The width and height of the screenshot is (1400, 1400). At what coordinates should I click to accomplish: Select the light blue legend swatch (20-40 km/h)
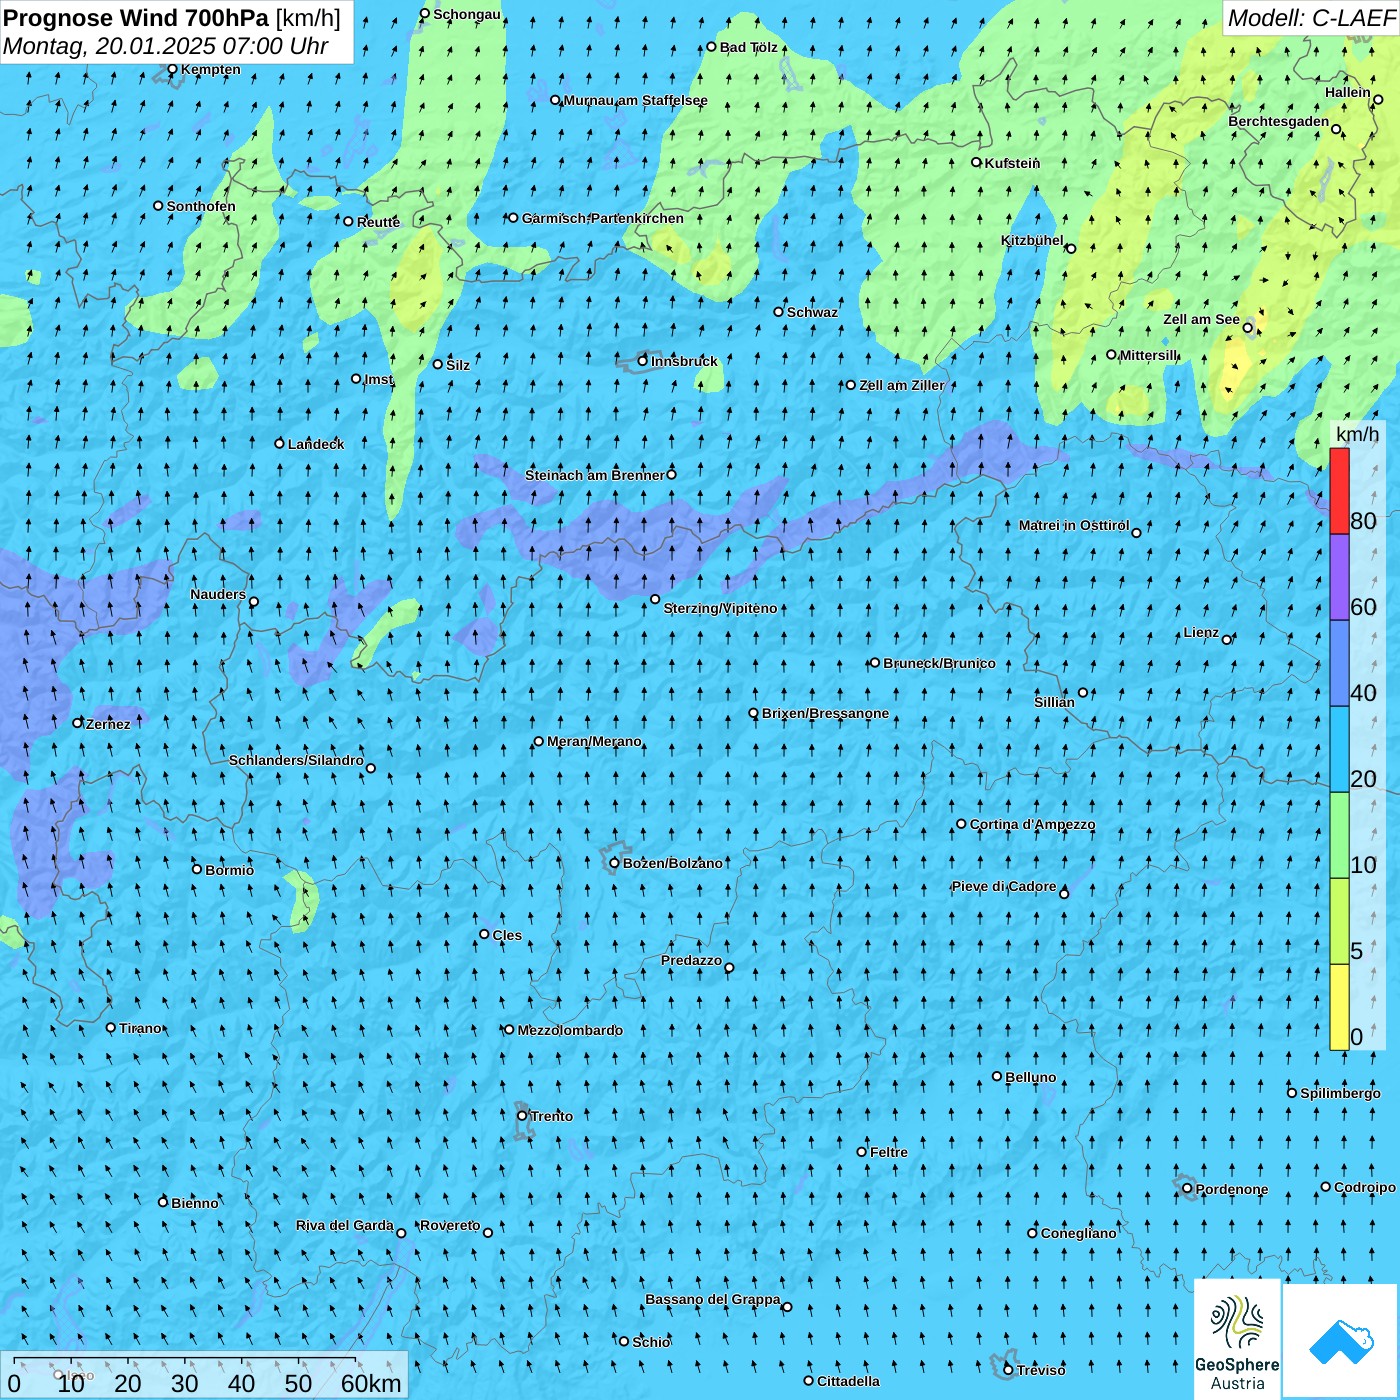[x=1339, y=750]
